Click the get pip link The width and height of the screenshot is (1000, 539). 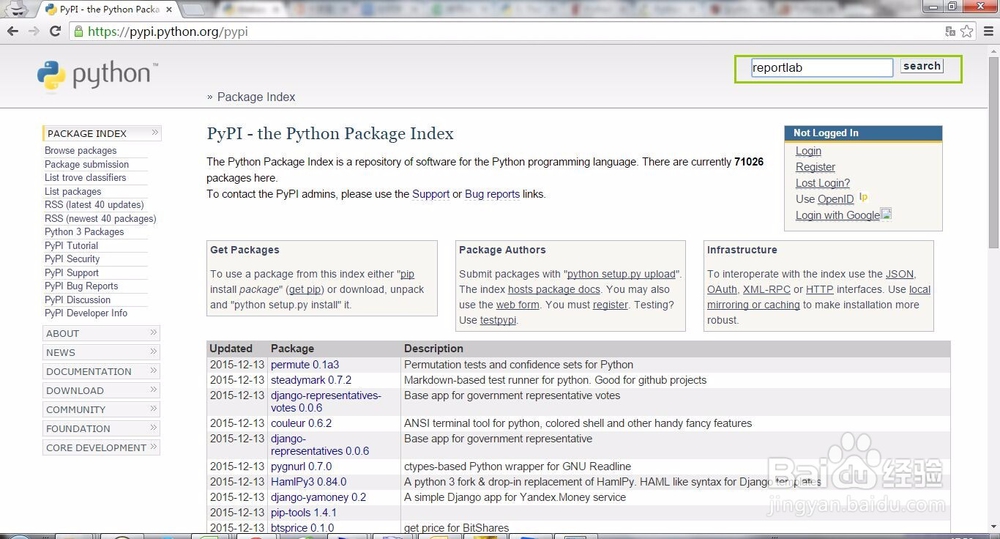(305, 290)
